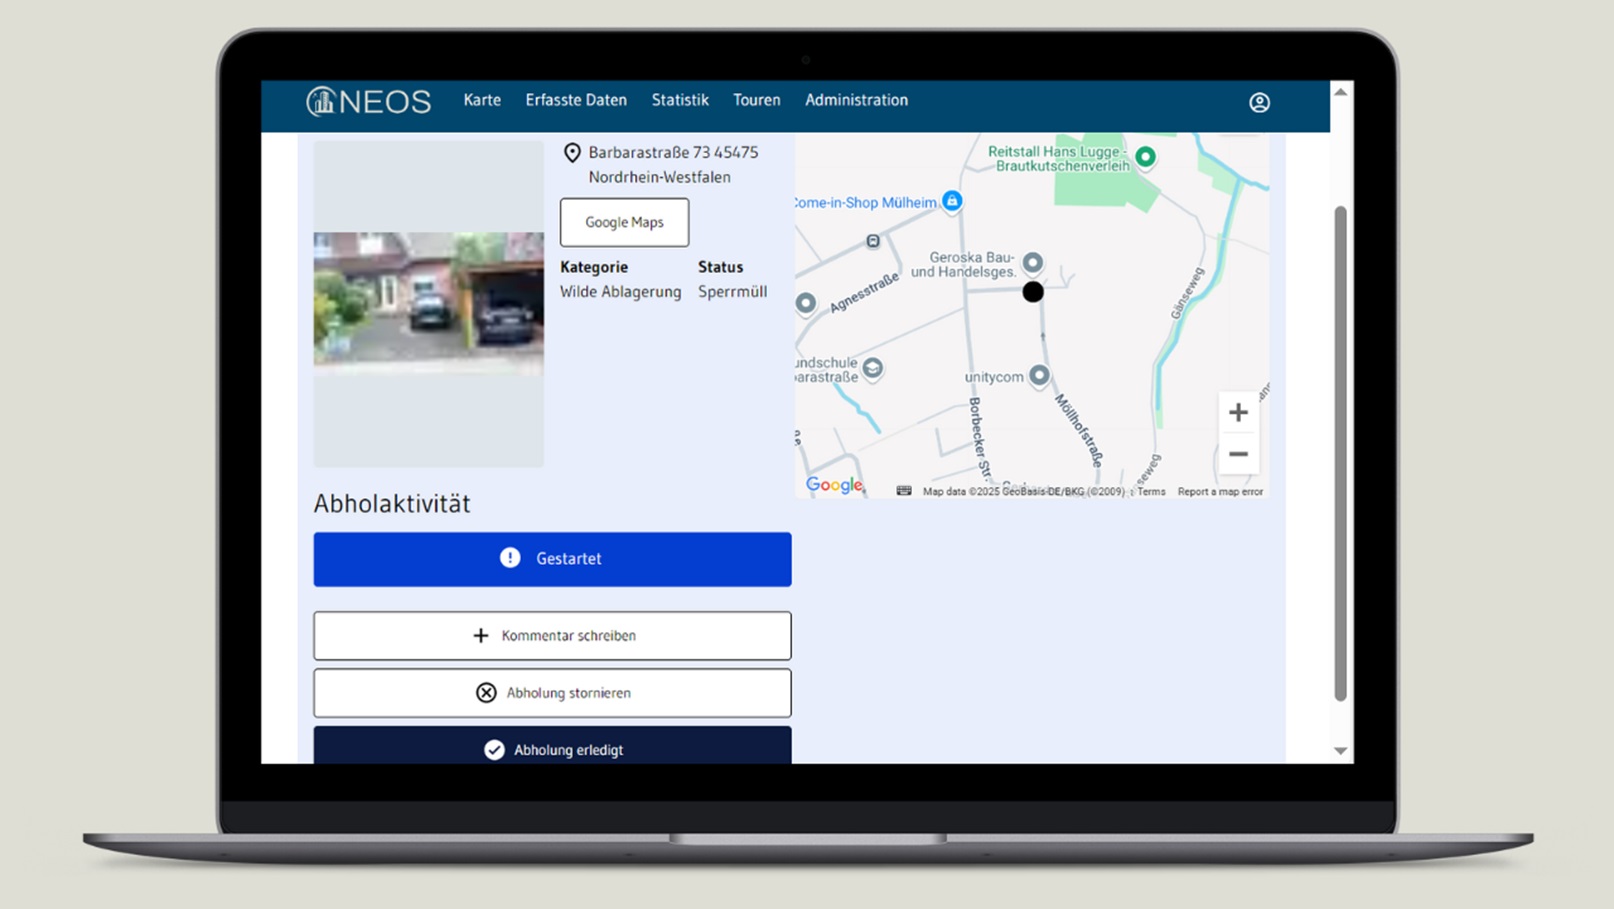The image size is (1614, 909).
Task: Zoom in on the map
Action: click(1238, 412)
